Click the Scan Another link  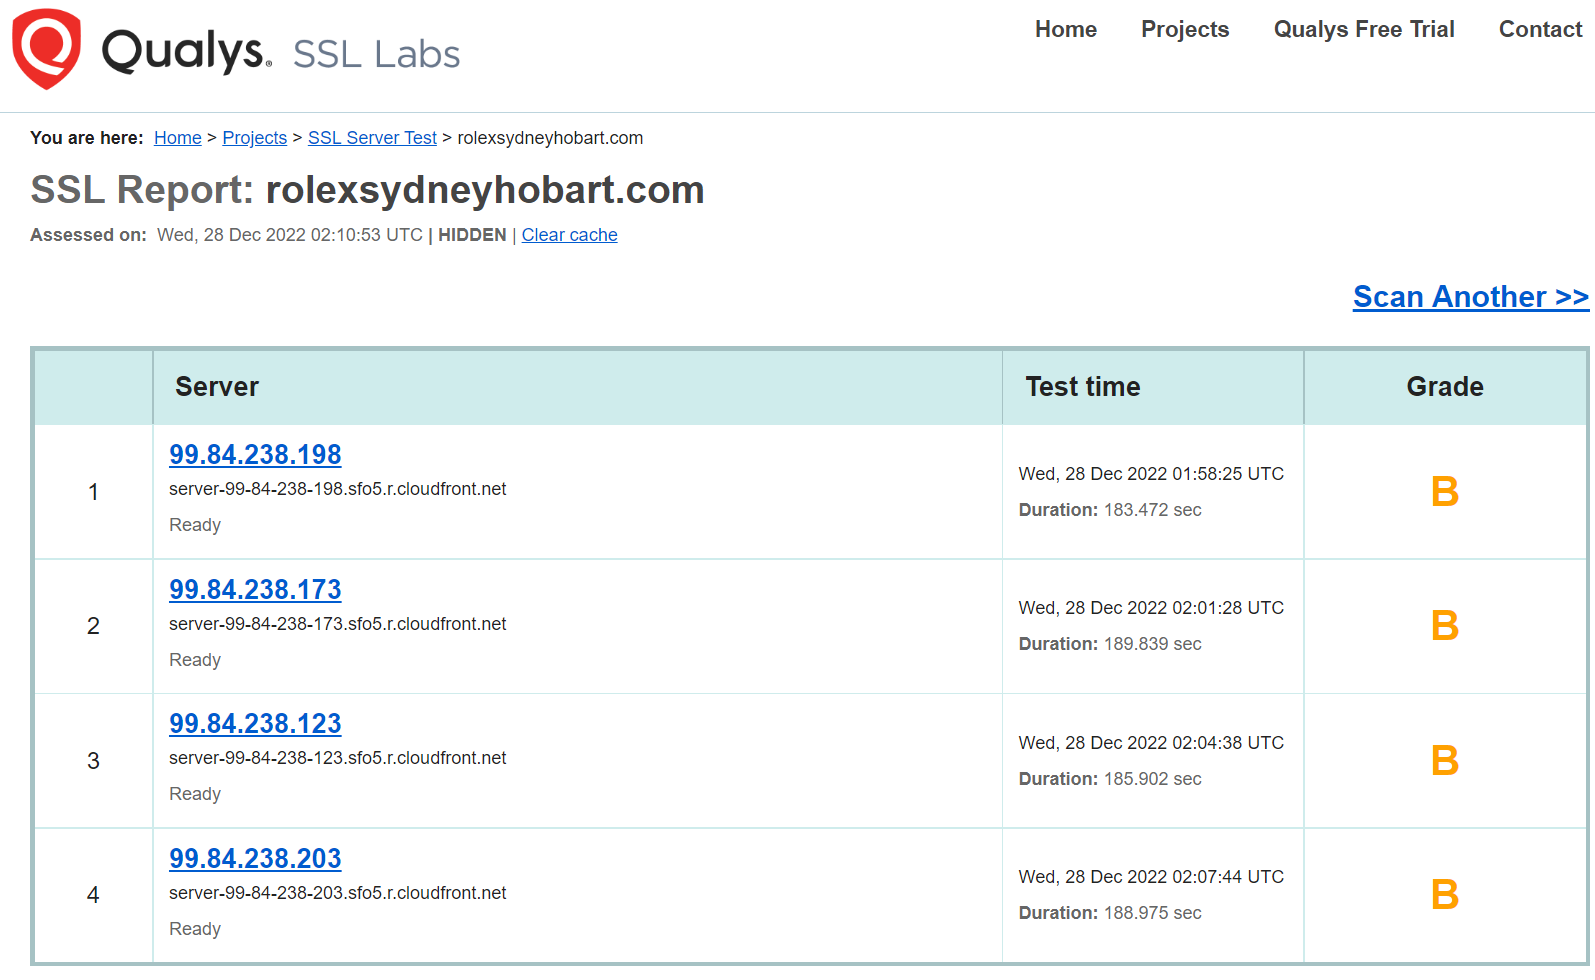[1470, 297]
